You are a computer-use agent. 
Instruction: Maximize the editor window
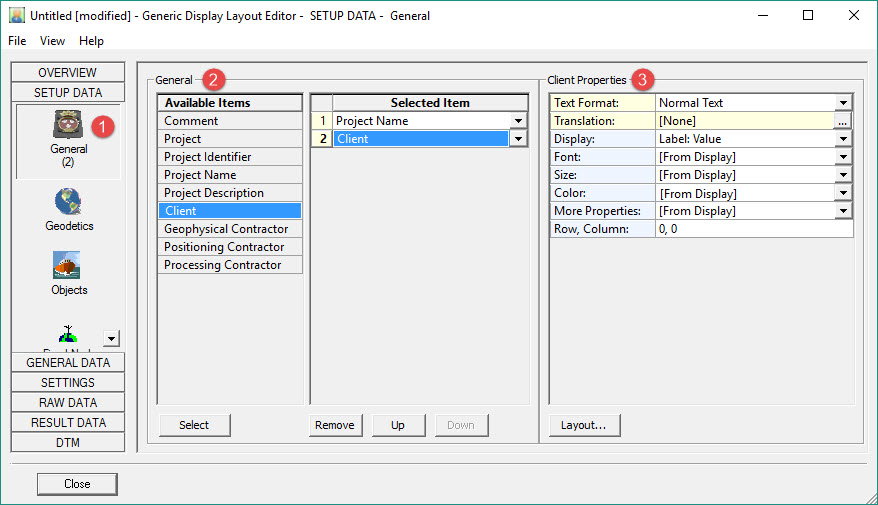pyautogui.click(x=808, y=15)
